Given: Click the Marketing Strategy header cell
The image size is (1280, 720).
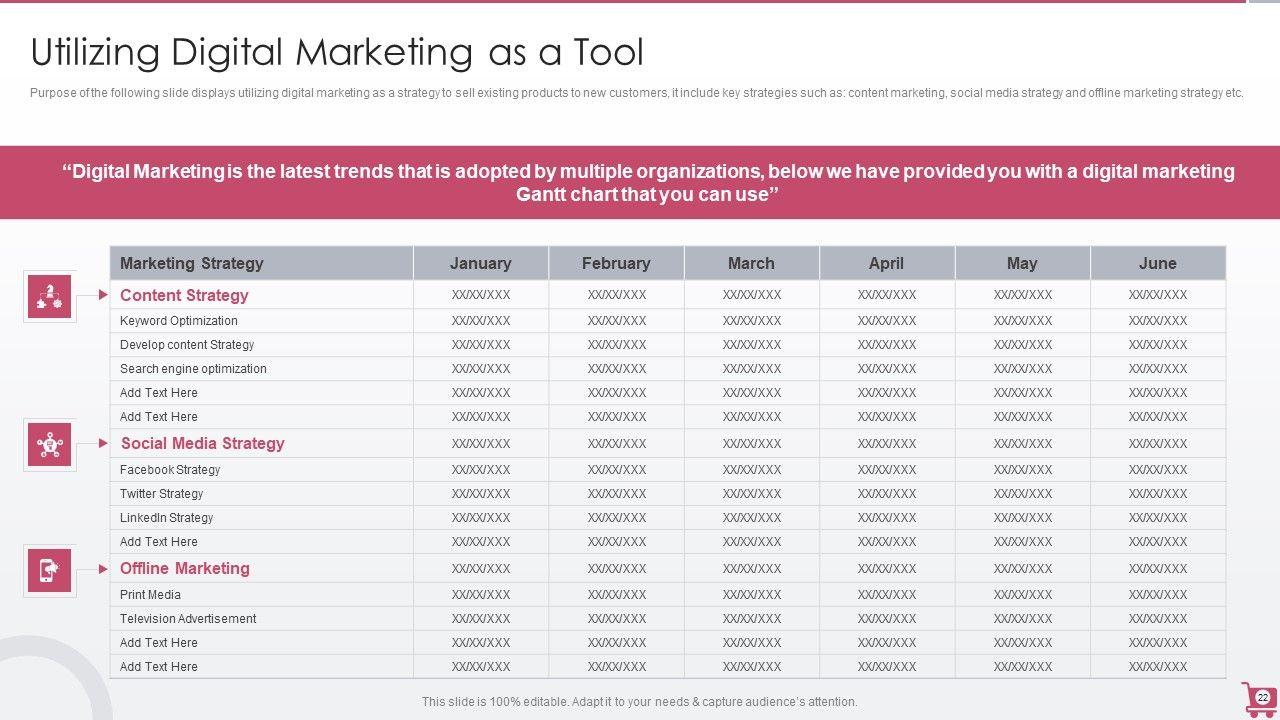Looking at the screenshot, I should coord(192,263).
